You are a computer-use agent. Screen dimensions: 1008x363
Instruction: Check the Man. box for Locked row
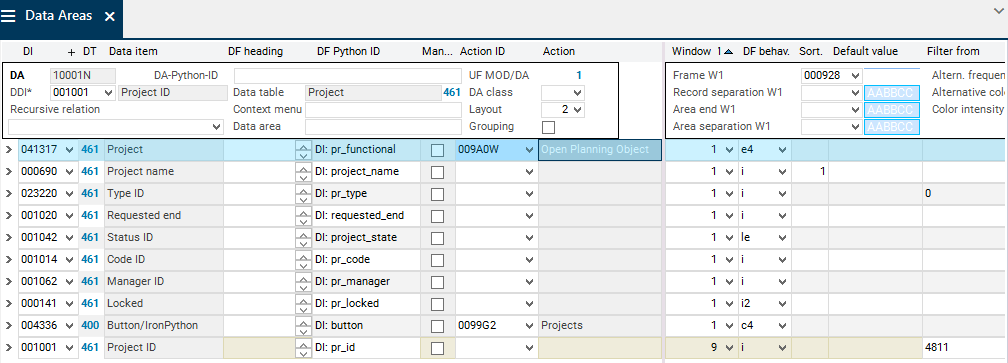pos(437,303)
